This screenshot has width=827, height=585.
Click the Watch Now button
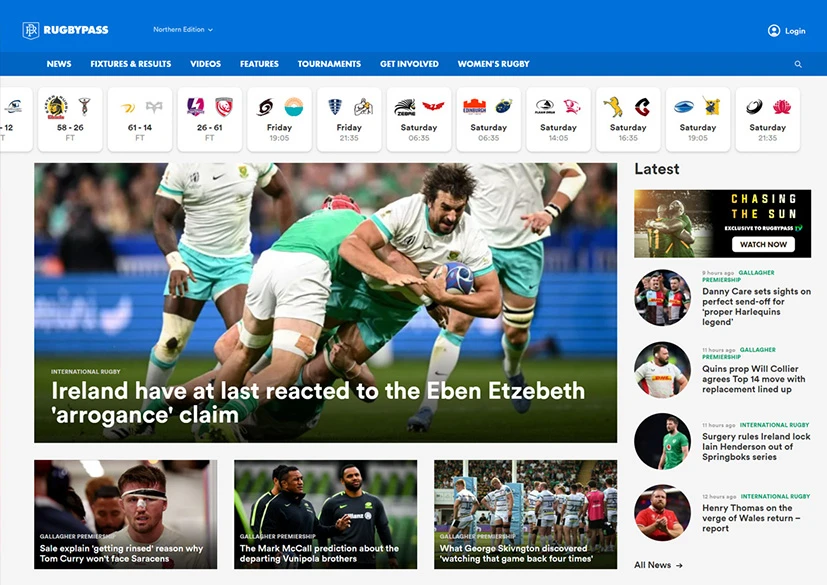point(763,244)
